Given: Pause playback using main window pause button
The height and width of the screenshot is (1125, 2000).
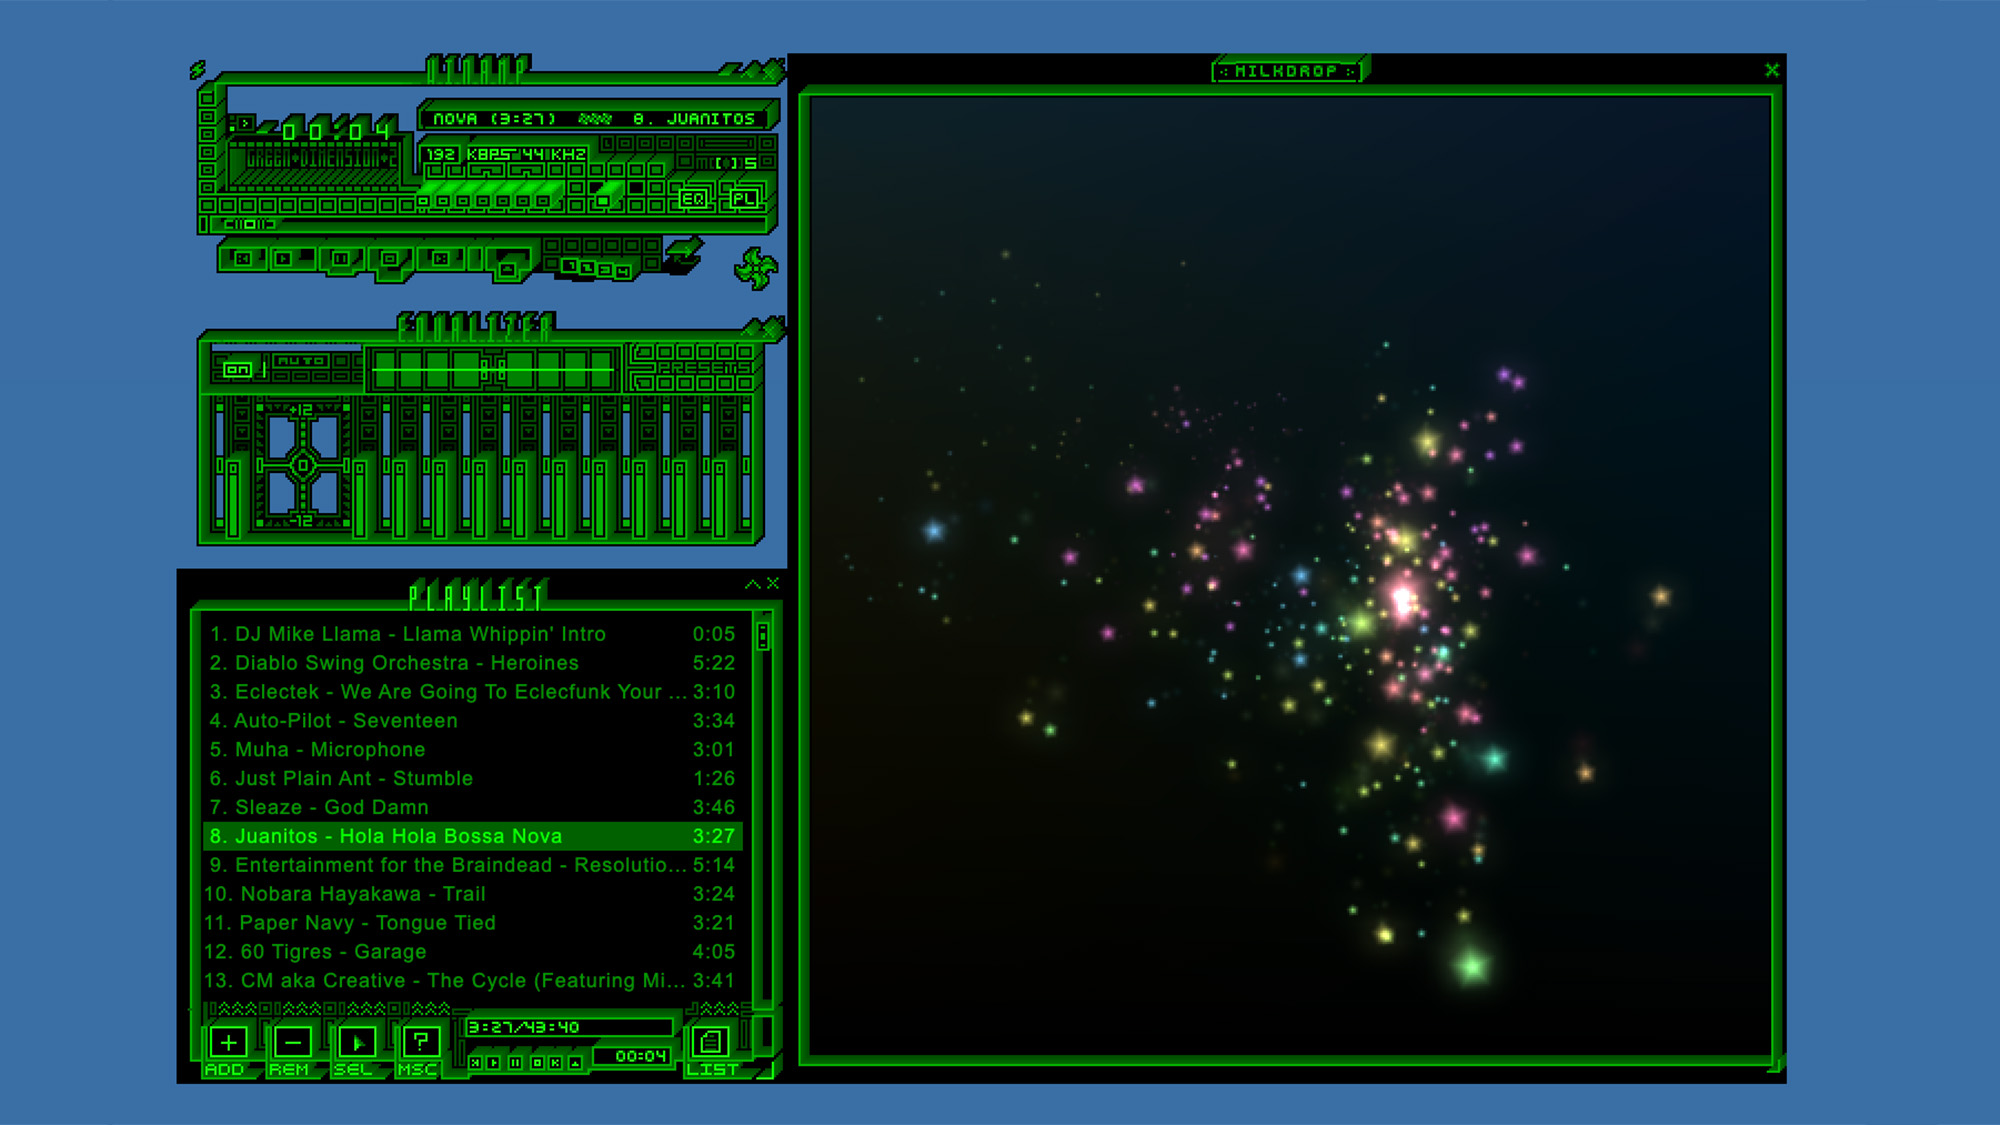Looking at the screenshot, I should pos(340,259).
